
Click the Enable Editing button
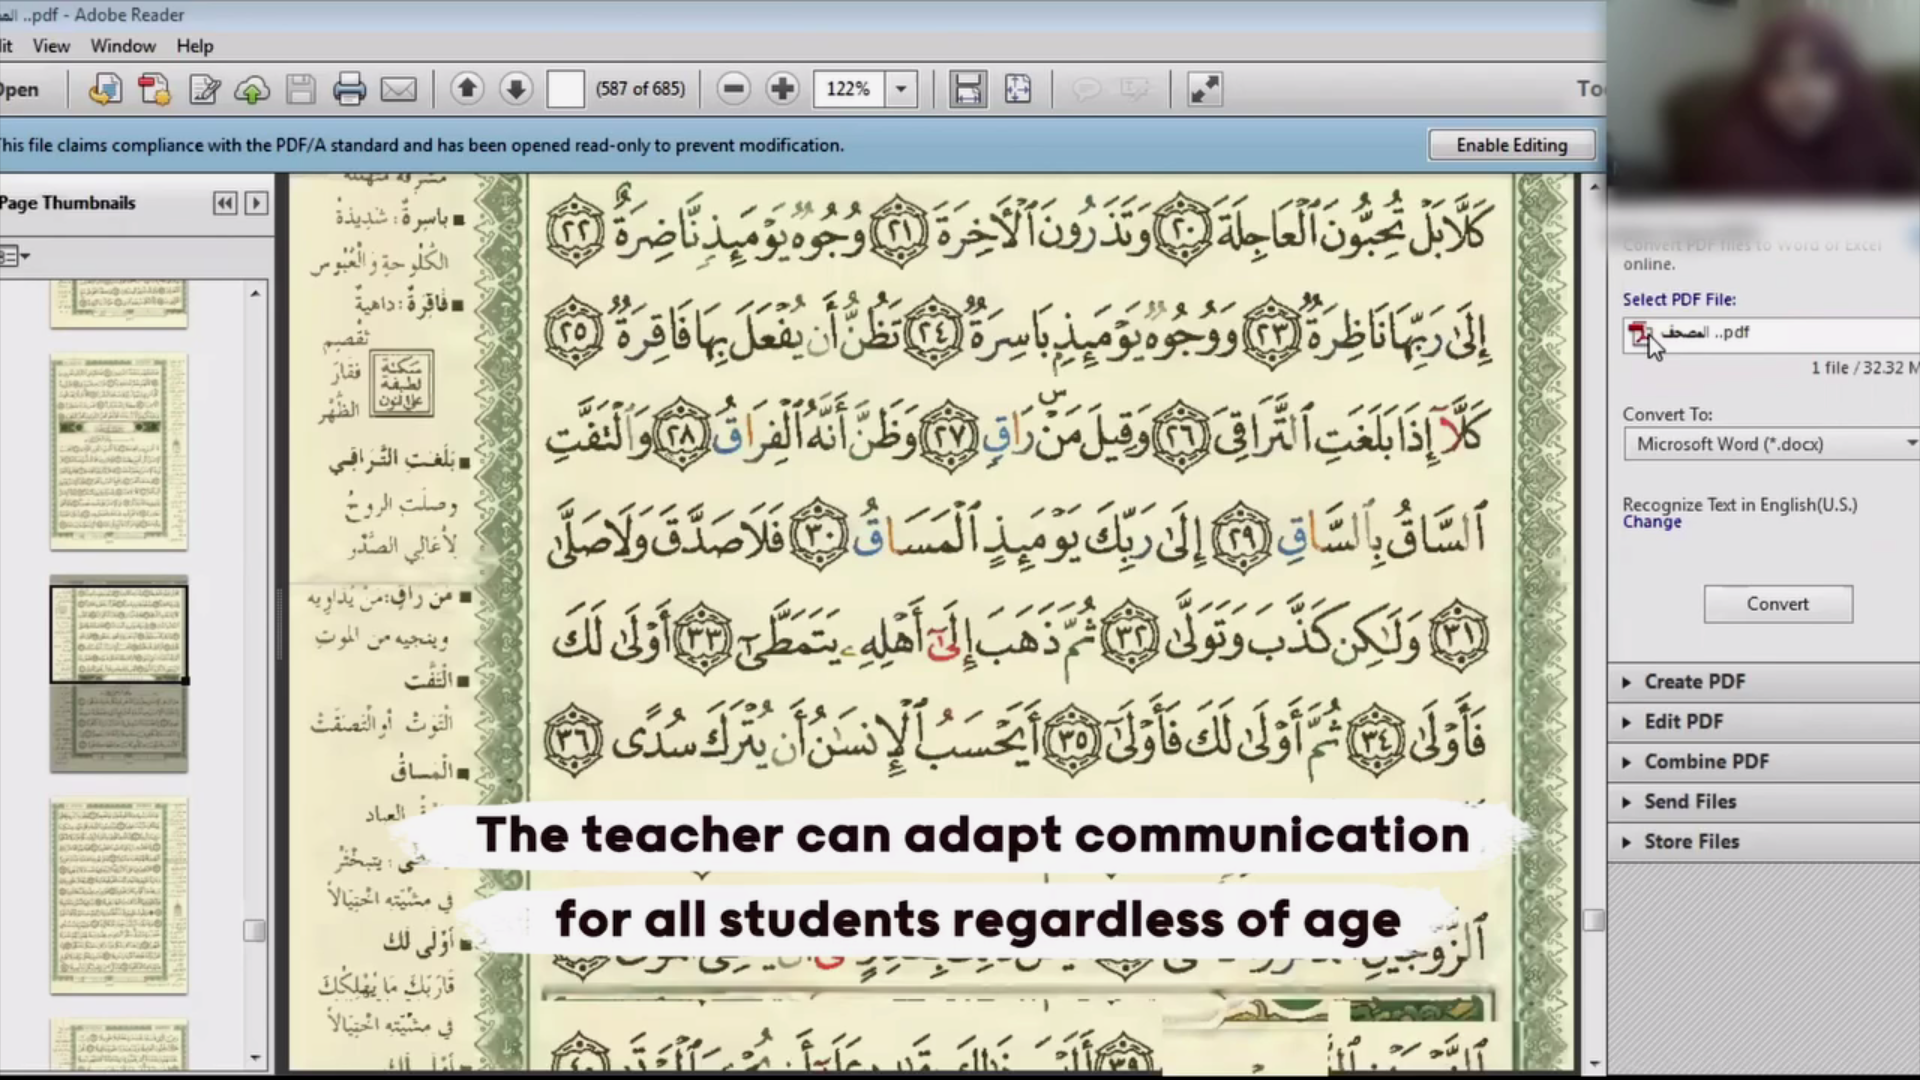pyautogui.click(x=1512, y=145)
